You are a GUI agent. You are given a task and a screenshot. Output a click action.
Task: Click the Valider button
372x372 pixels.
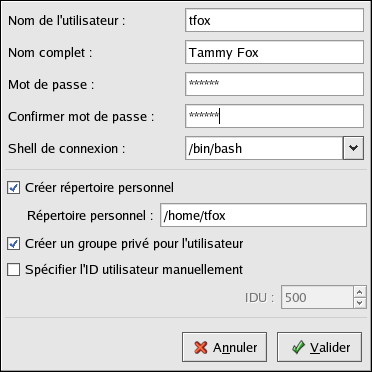(319, 347)
